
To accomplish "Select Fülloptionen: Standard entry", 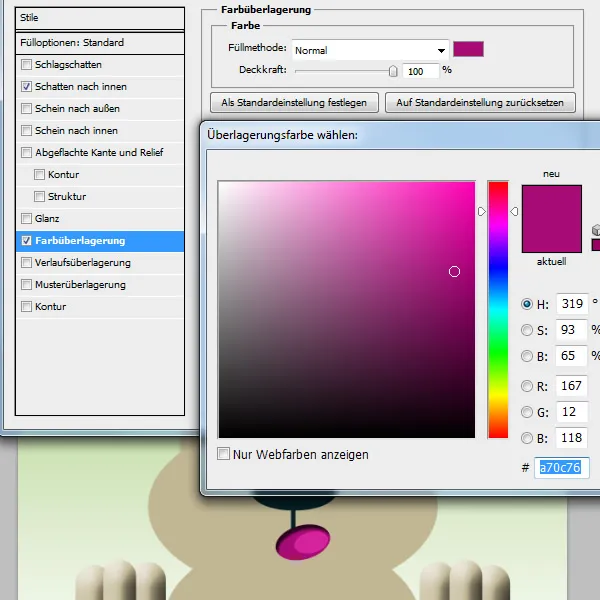I will (x=100, y=42).
